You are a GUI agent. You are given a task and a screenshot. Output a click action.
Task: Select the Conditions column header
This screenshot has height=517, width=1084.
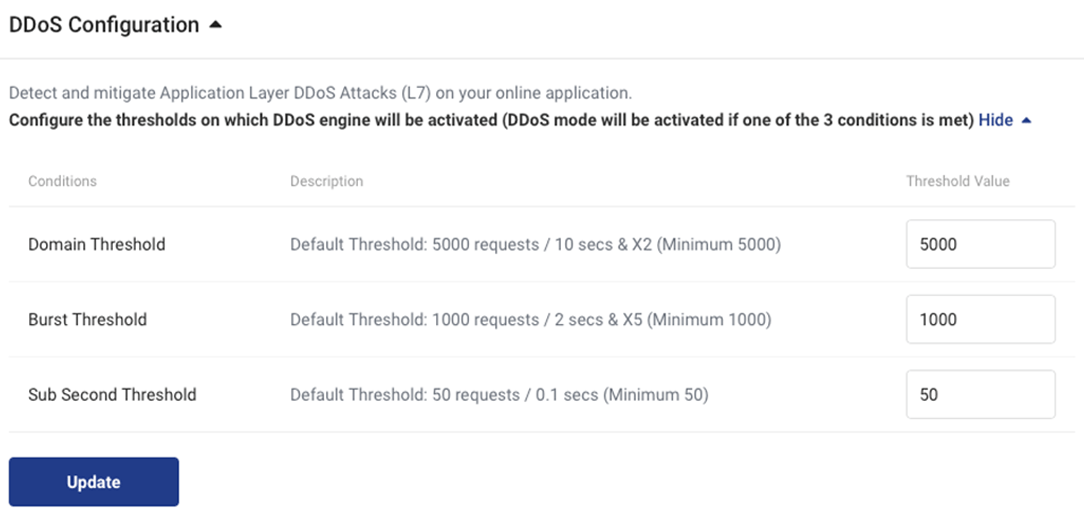62,181
